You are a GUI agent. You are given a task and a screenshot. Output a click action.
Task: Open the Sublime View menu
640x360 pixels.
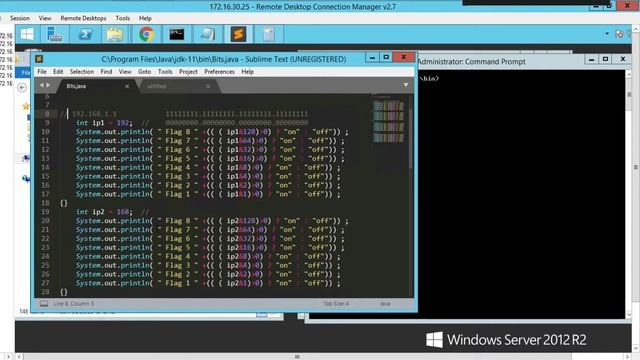pyautogui.click(x=125, y=71)
